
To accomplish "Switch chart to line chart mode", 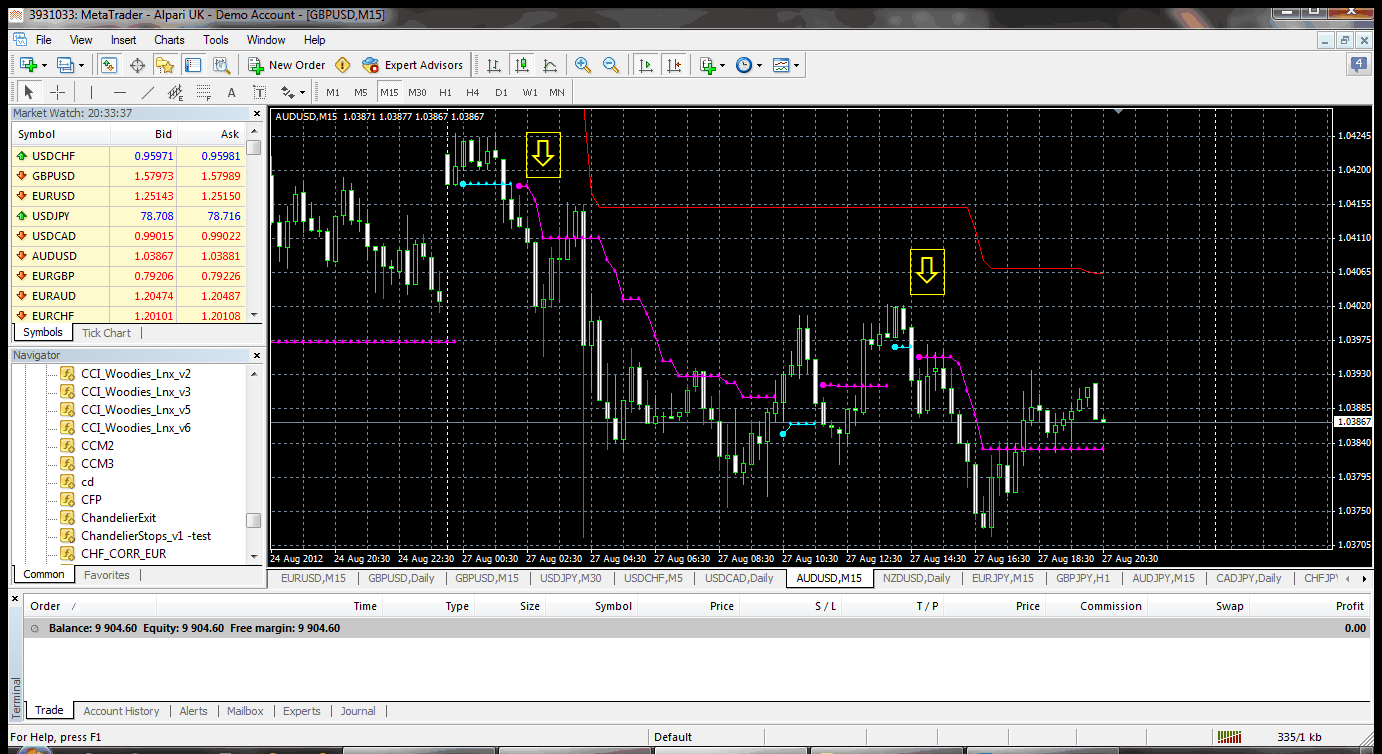I will 549,65.
